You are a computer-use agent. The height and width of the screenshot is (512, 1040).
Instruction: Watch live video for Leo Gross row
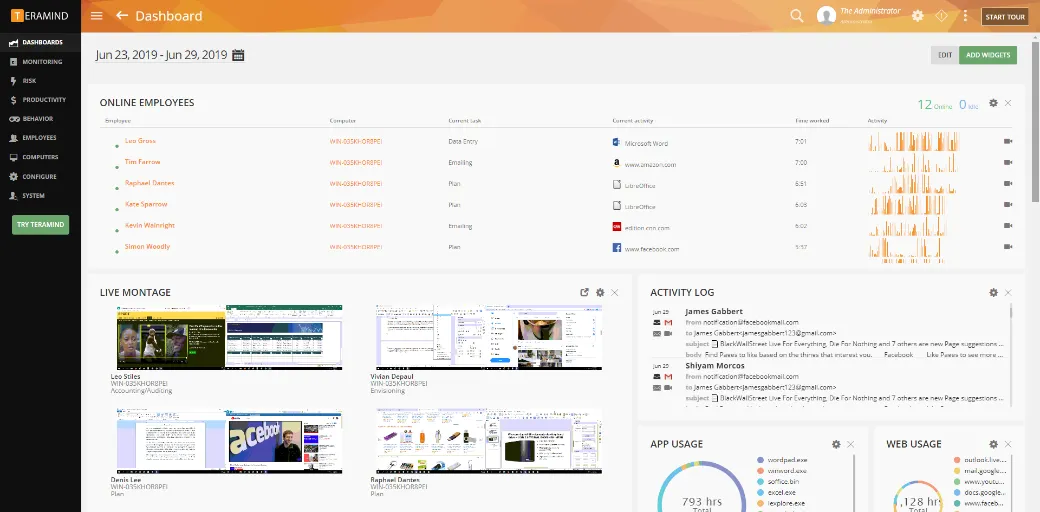(x=1008, y=141)
